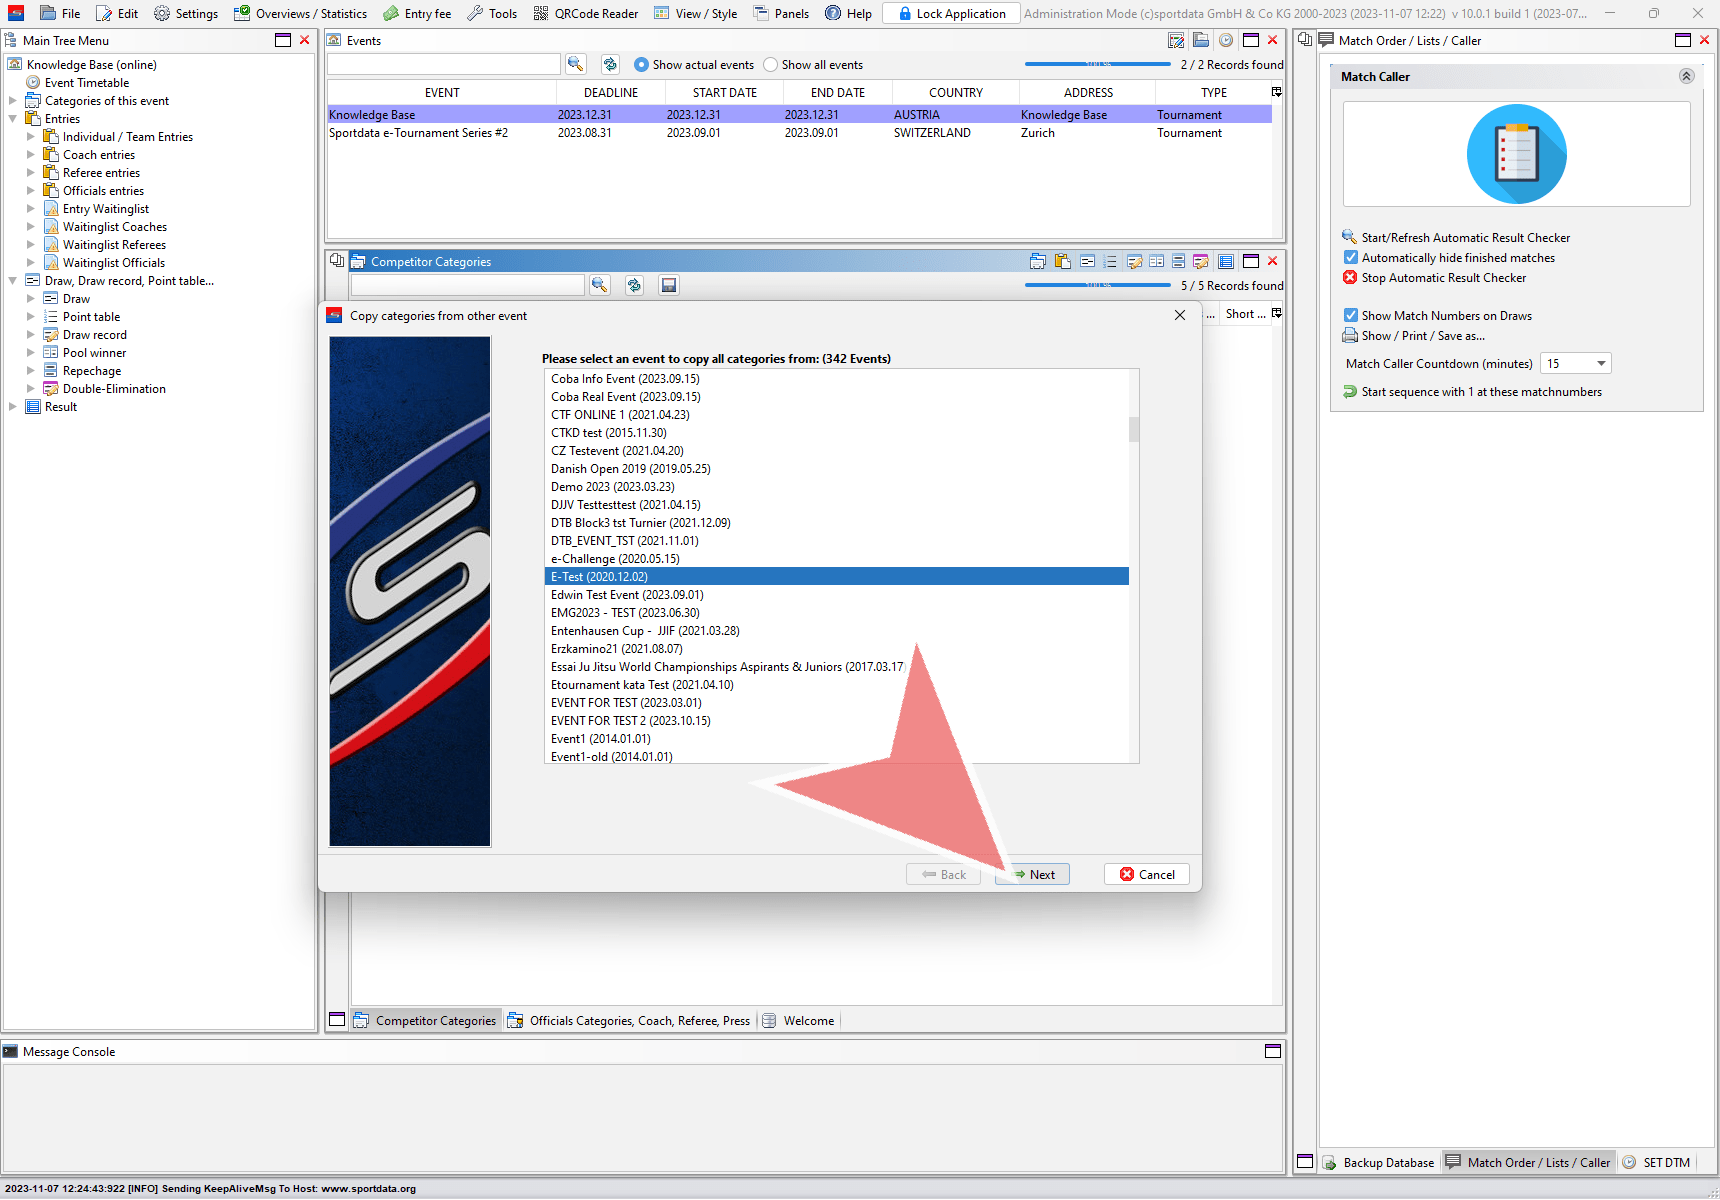Expand Individual / Team Entries tree node

point(31,136)
